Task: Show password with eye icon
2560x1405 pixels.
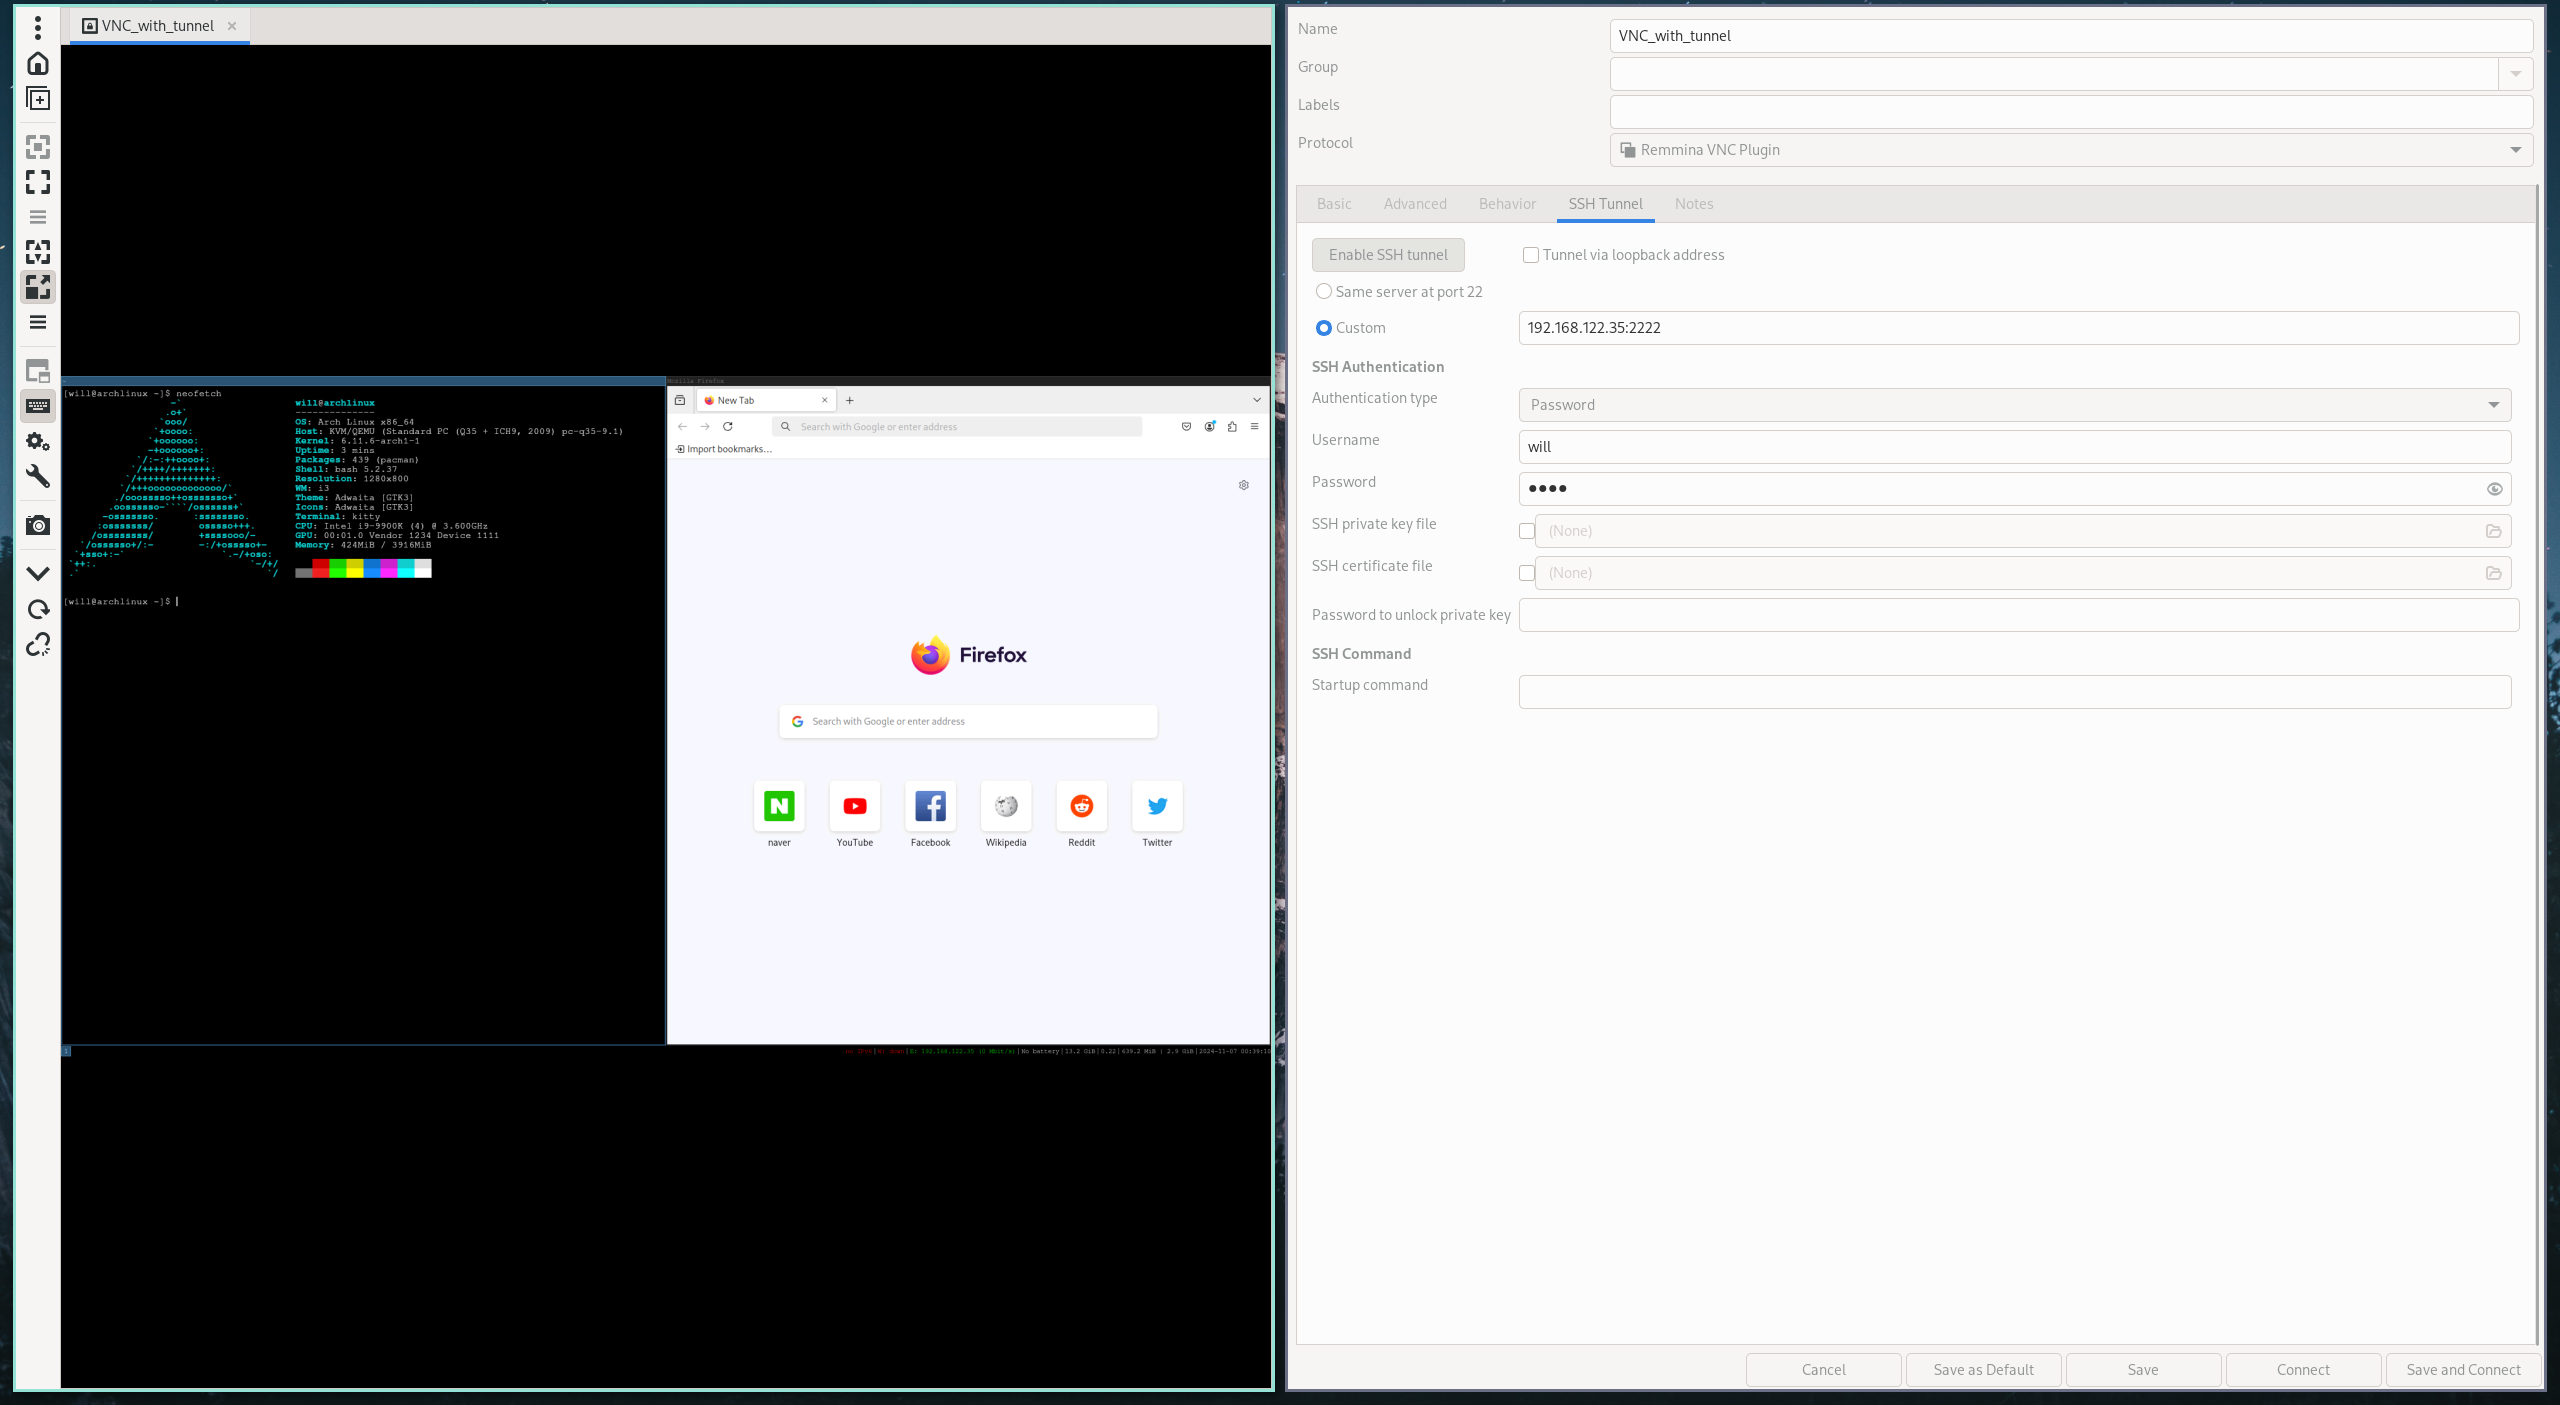Action: click(2494, 489)
